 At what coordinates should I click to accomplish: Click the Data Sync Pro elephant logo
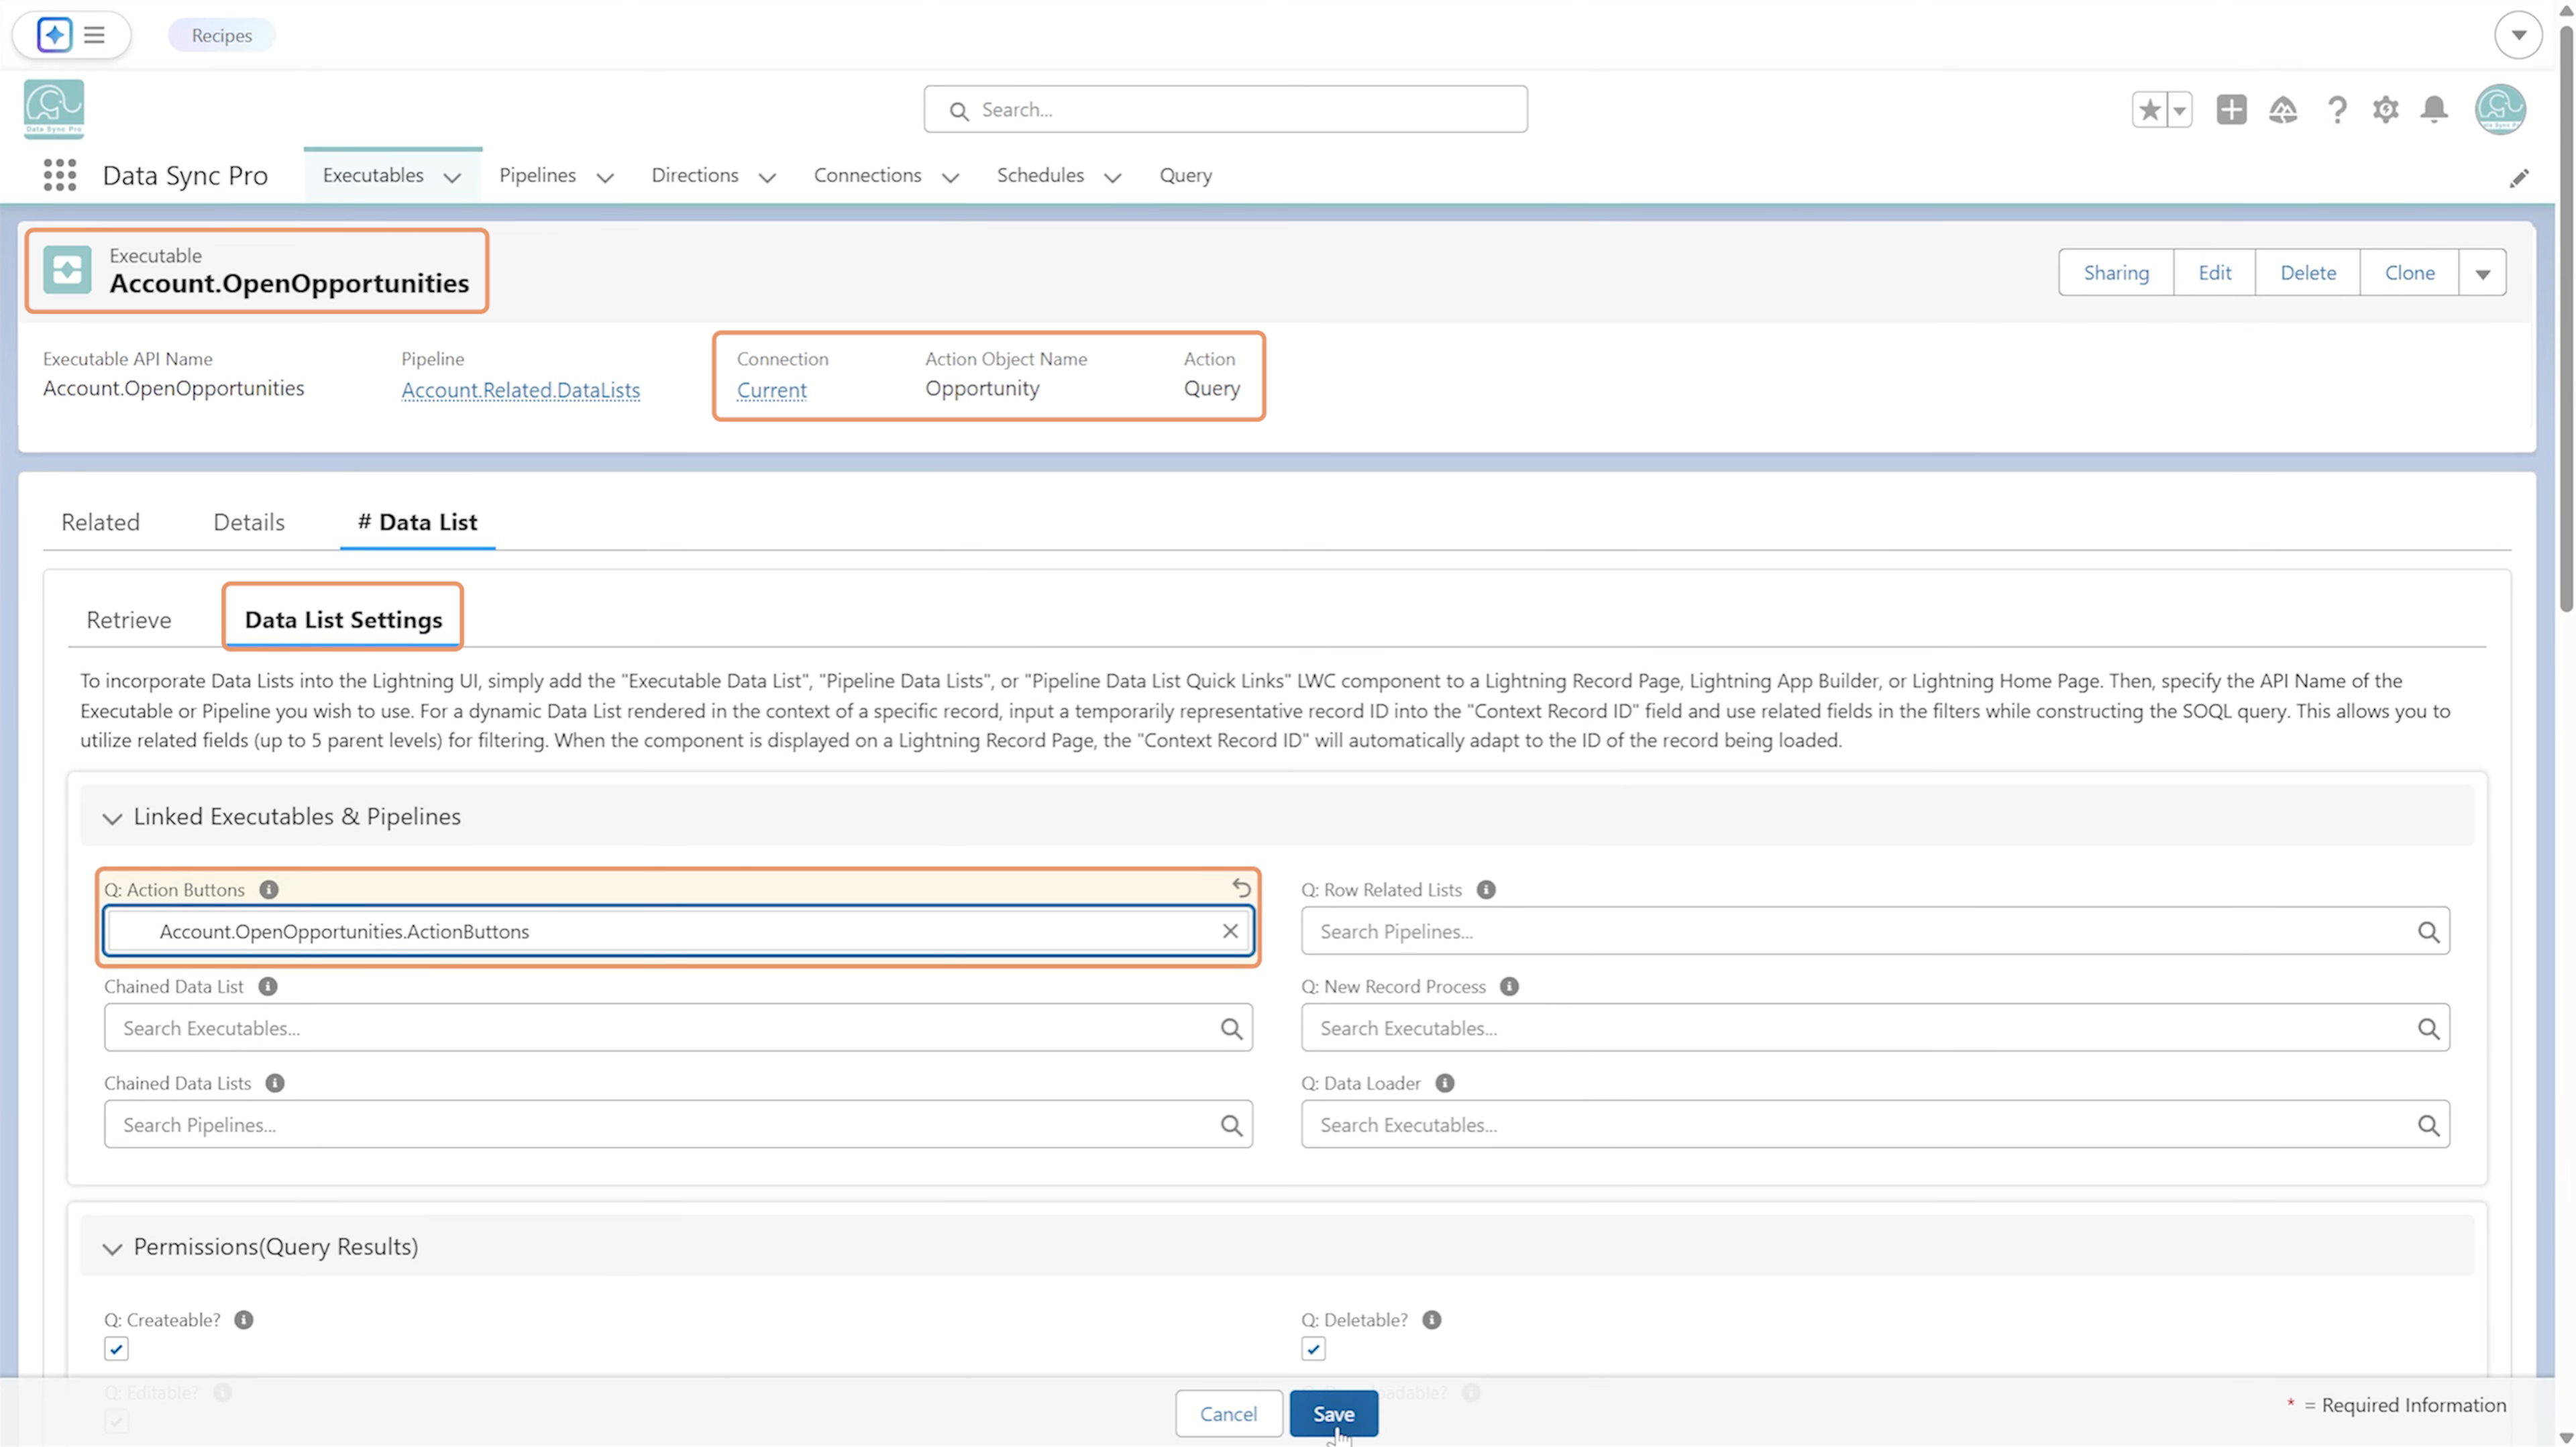pyautogui.click(x=54, y=109)
